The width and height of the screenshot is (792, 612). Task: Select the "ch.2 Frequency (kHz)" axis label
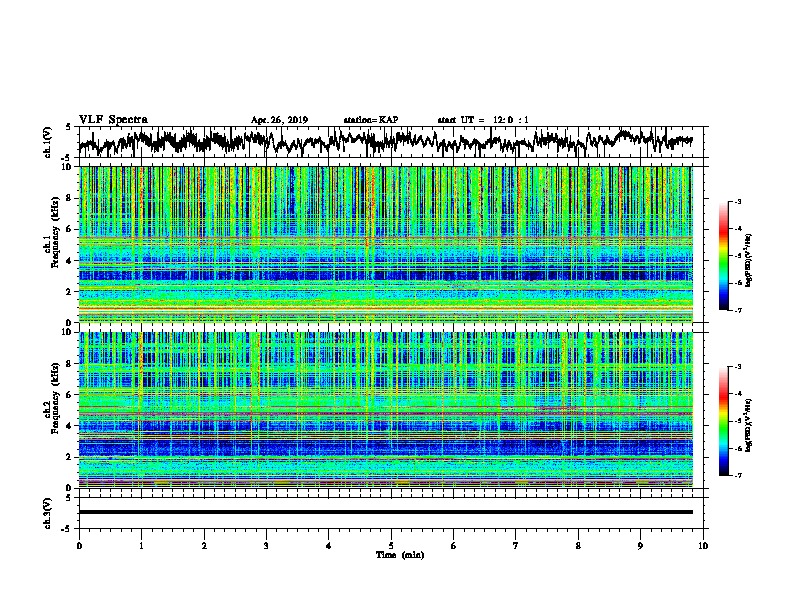pyautogui.click(x=52, y=398)
